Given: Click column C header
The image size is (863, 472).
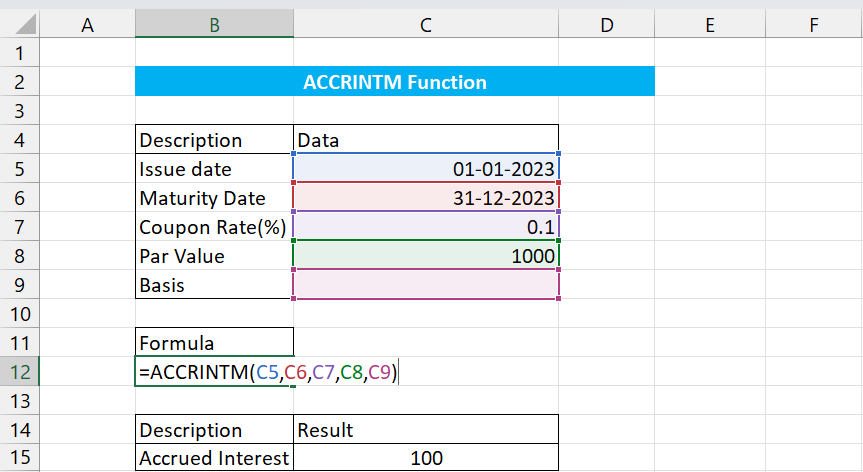Looking at the screenshot, I should [425, 26].
